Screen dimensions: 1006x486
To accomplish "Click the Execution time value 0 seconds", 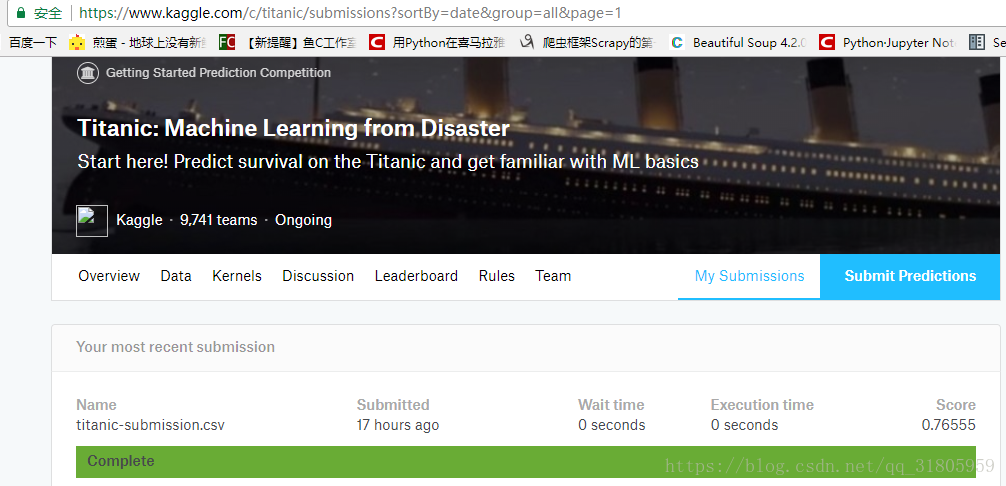I will coord(744,425).
